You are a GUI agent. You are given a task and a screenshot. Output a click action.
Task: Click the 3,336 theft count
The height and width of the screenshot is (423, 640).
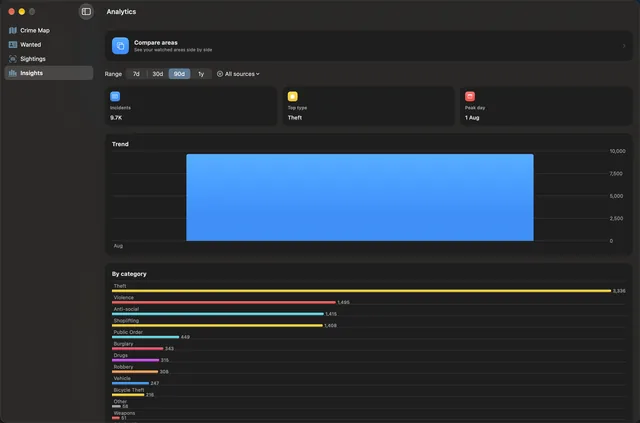(x=619, y=291)
